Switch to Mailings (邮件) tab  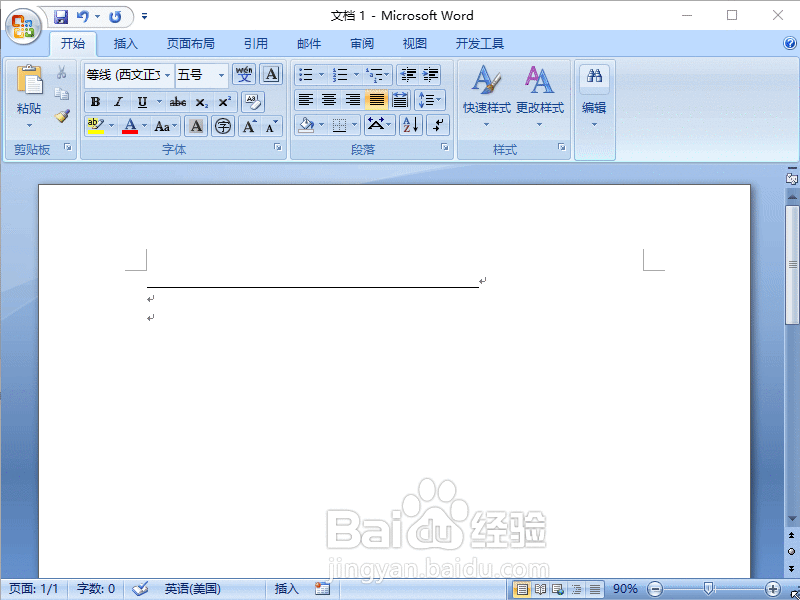pyautogui.click(x=309, y=44)
